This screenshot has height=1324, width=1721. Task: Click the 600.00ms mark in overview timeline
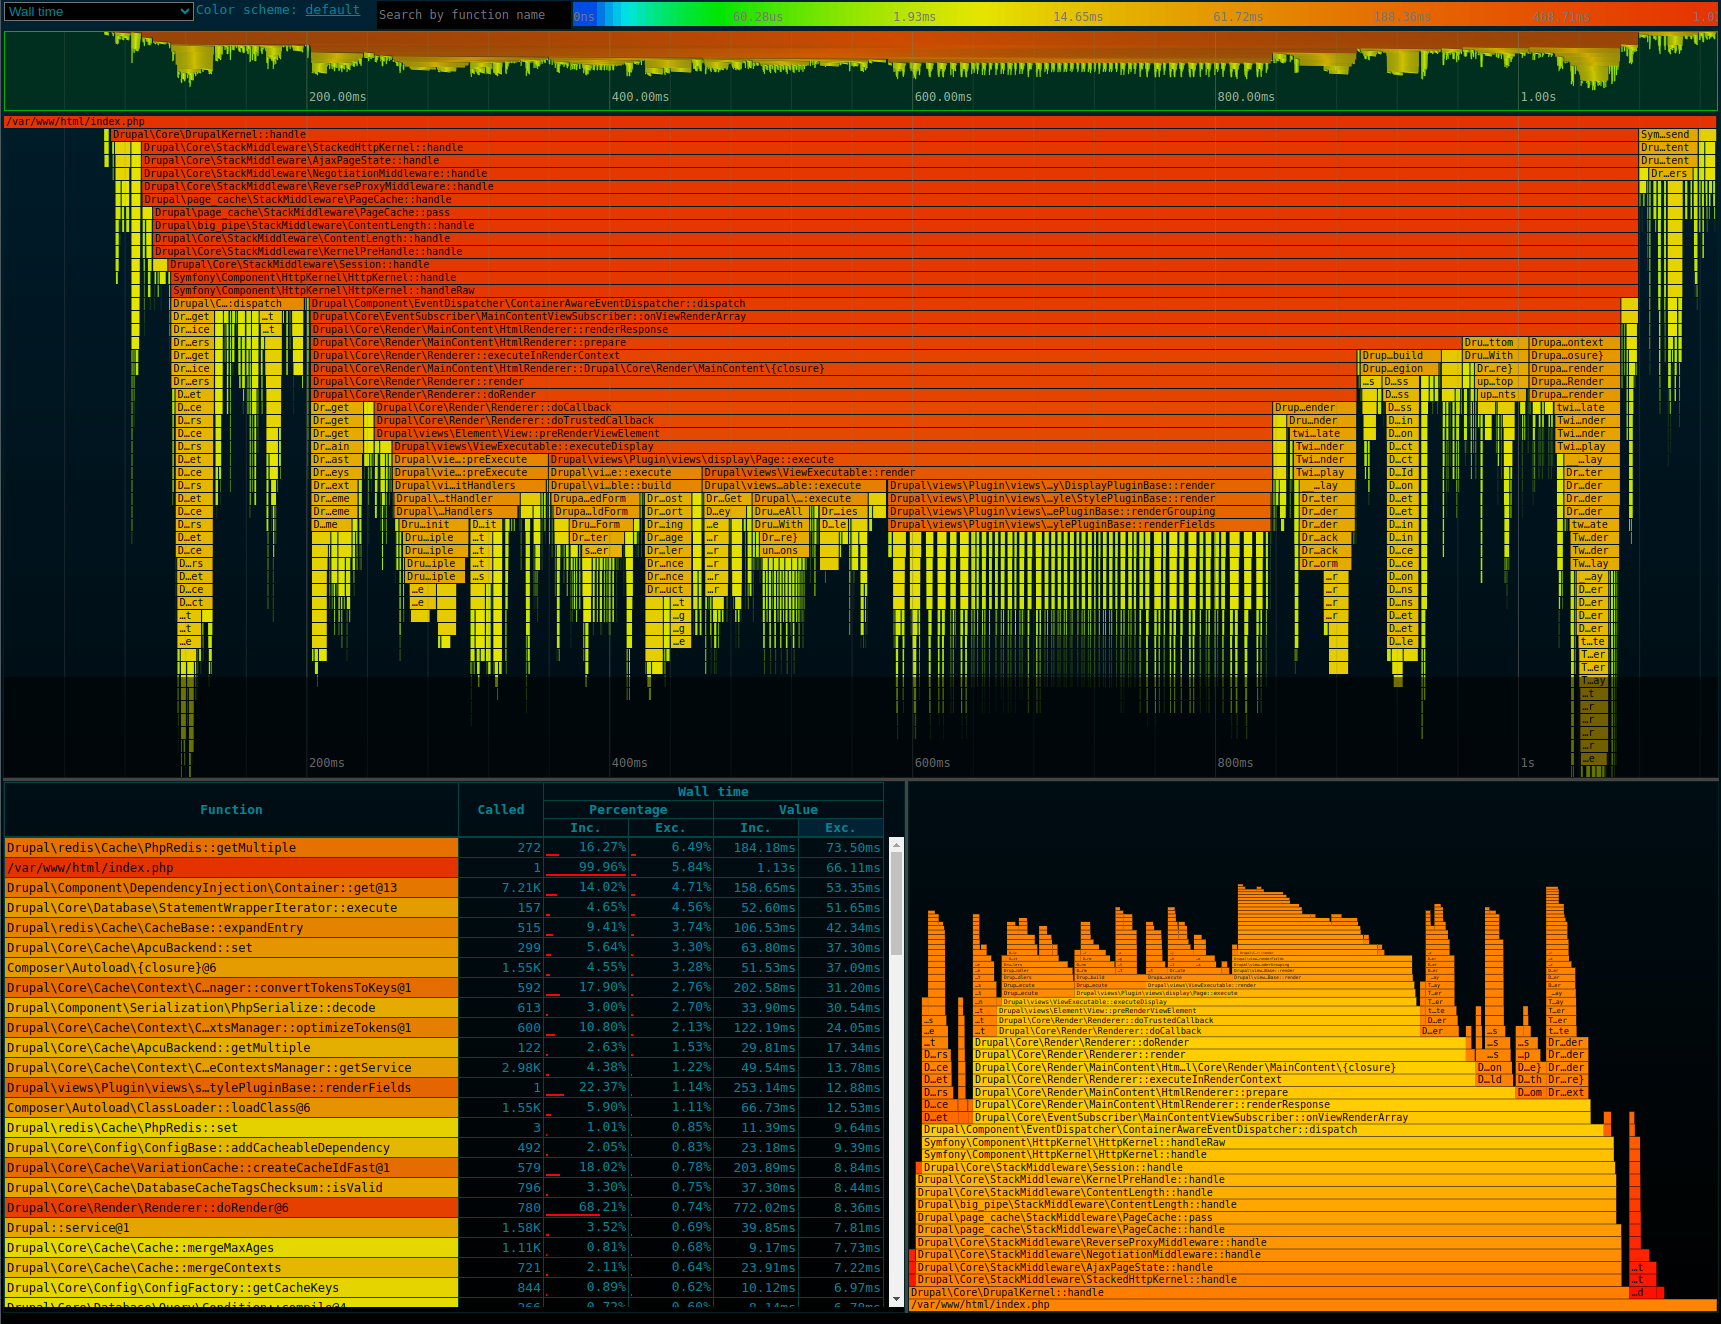942,97
